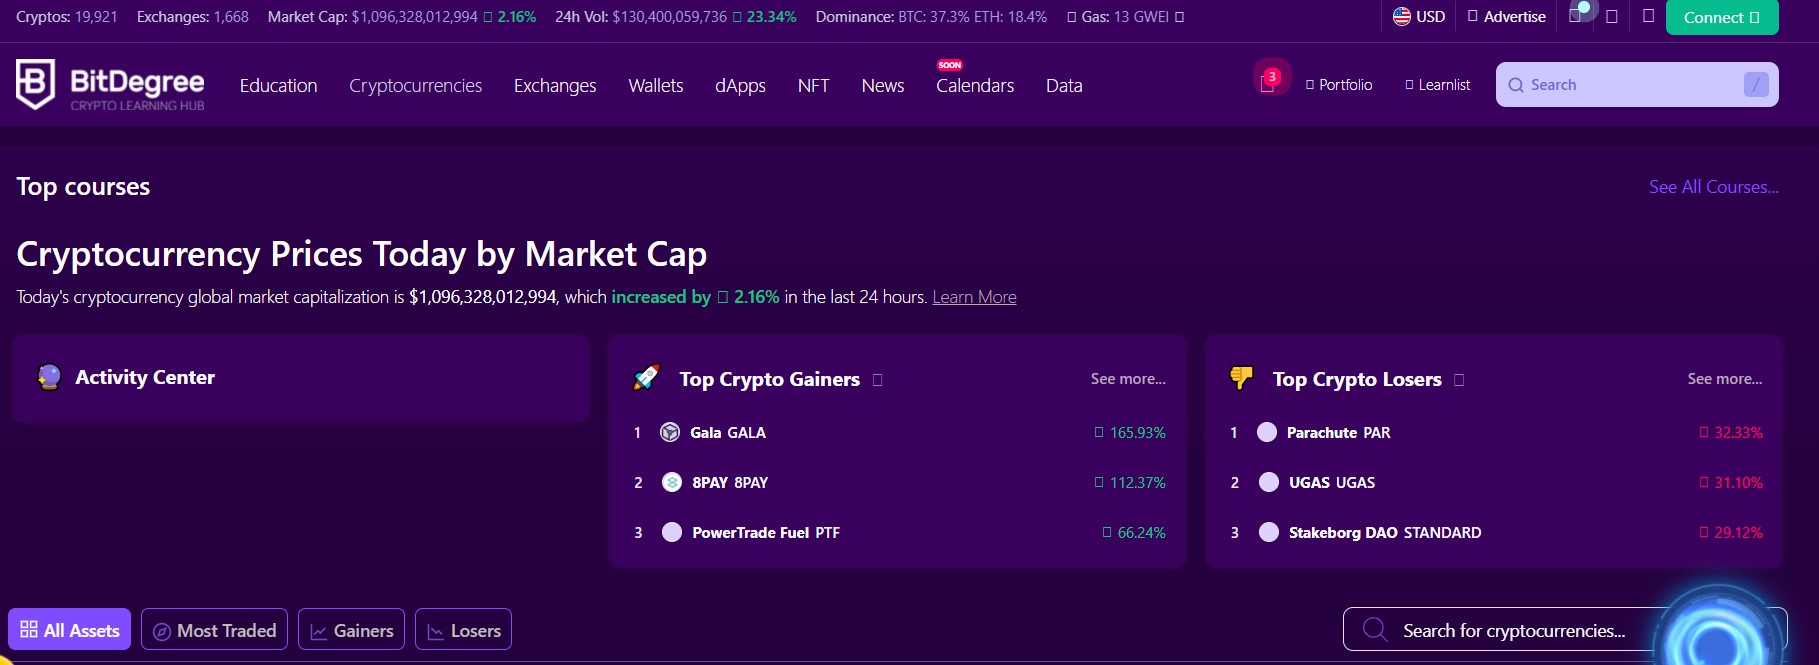The image size is (1819, 665).
Task: Open Portfolio link
Action: 1338,85
